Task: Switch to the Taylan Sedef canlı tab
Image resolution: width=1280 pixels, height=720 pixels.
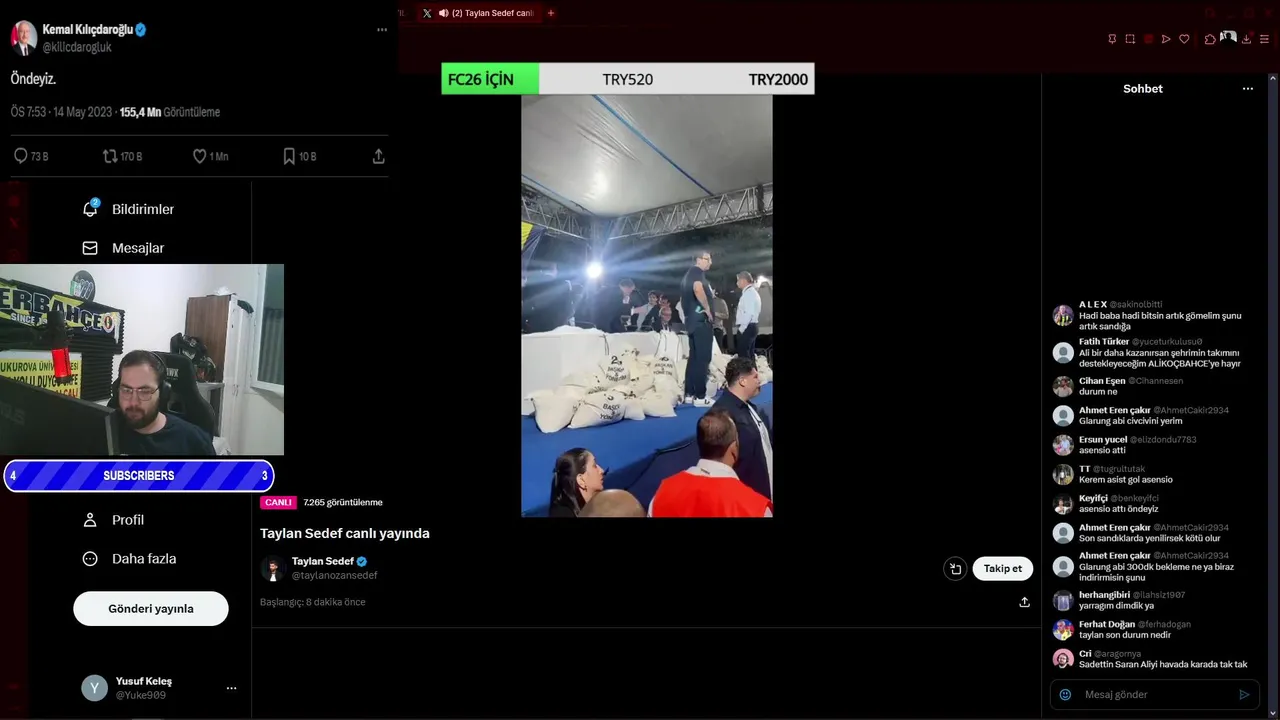Action: tap(478, 13)
